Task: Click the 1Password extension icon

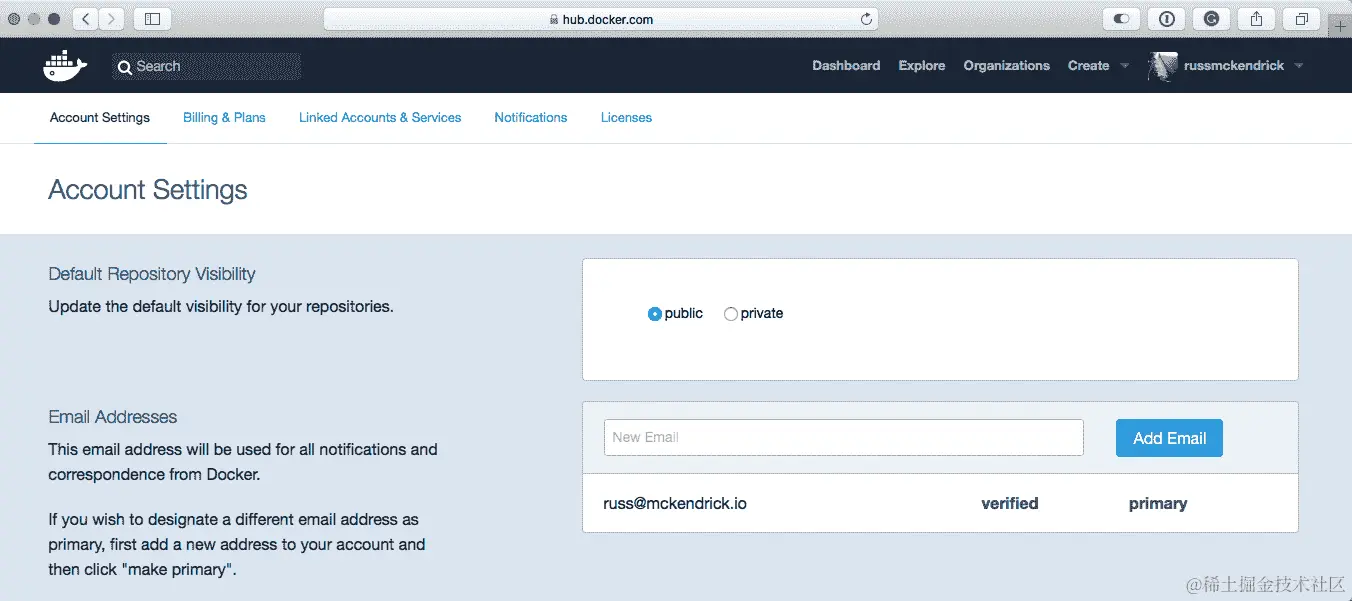Action: pos(1167,18)
